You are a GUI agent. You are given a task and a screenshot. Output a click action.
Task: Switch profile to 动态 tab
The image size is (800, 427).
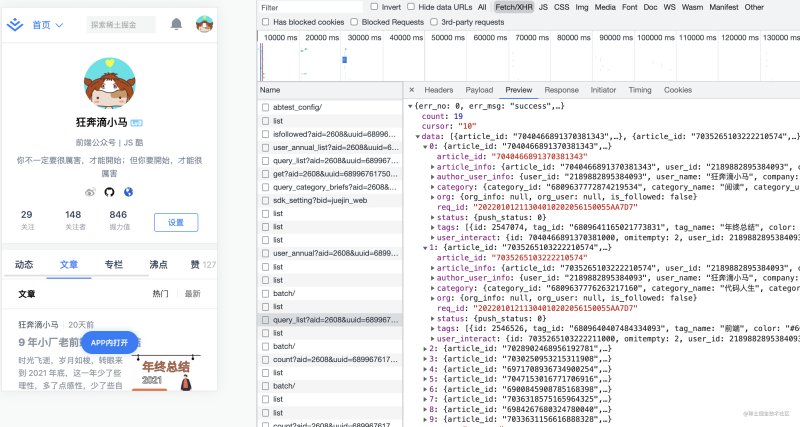(24, 264)
